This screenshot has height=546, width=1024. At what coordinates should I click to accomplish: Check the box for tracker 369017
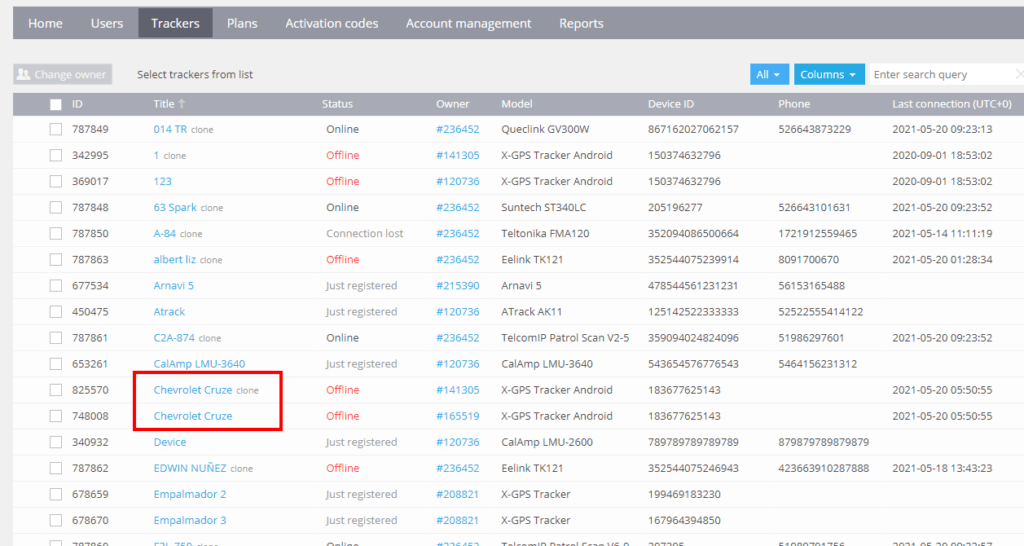coord(56,182)
